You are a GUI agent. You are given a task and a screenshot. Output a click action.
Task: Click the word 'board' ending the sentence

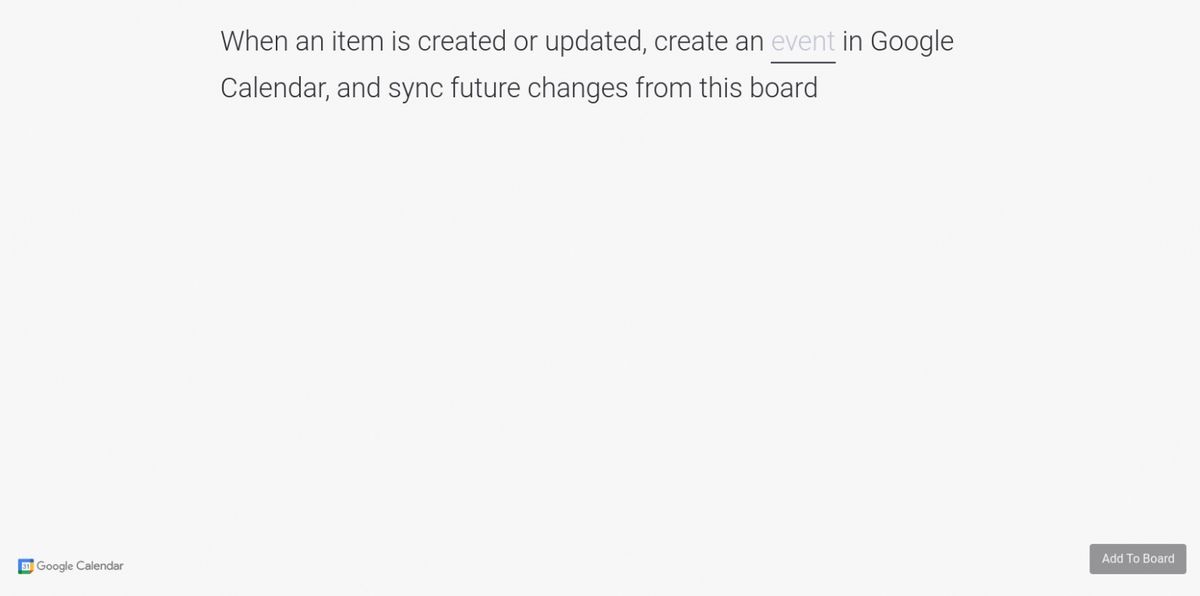784,89
